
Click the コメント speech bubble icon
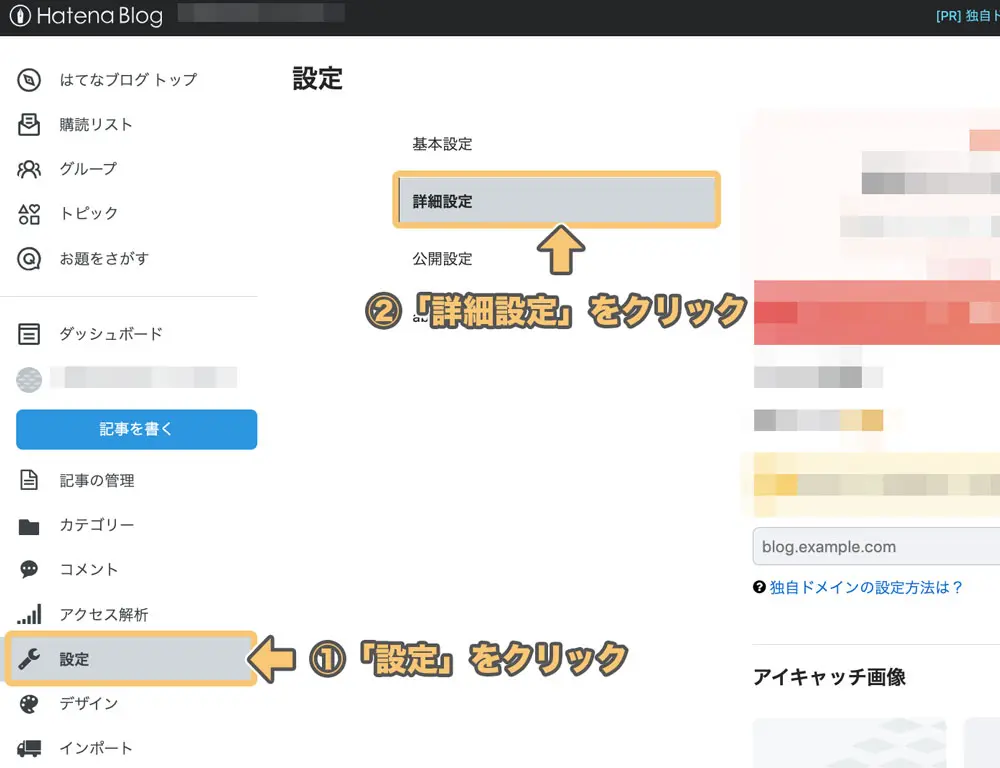tap(29, 569)
